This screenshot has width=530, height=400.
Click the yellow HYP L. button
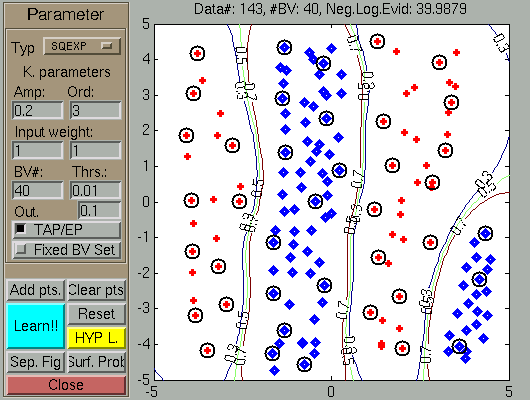pos(97,338)
